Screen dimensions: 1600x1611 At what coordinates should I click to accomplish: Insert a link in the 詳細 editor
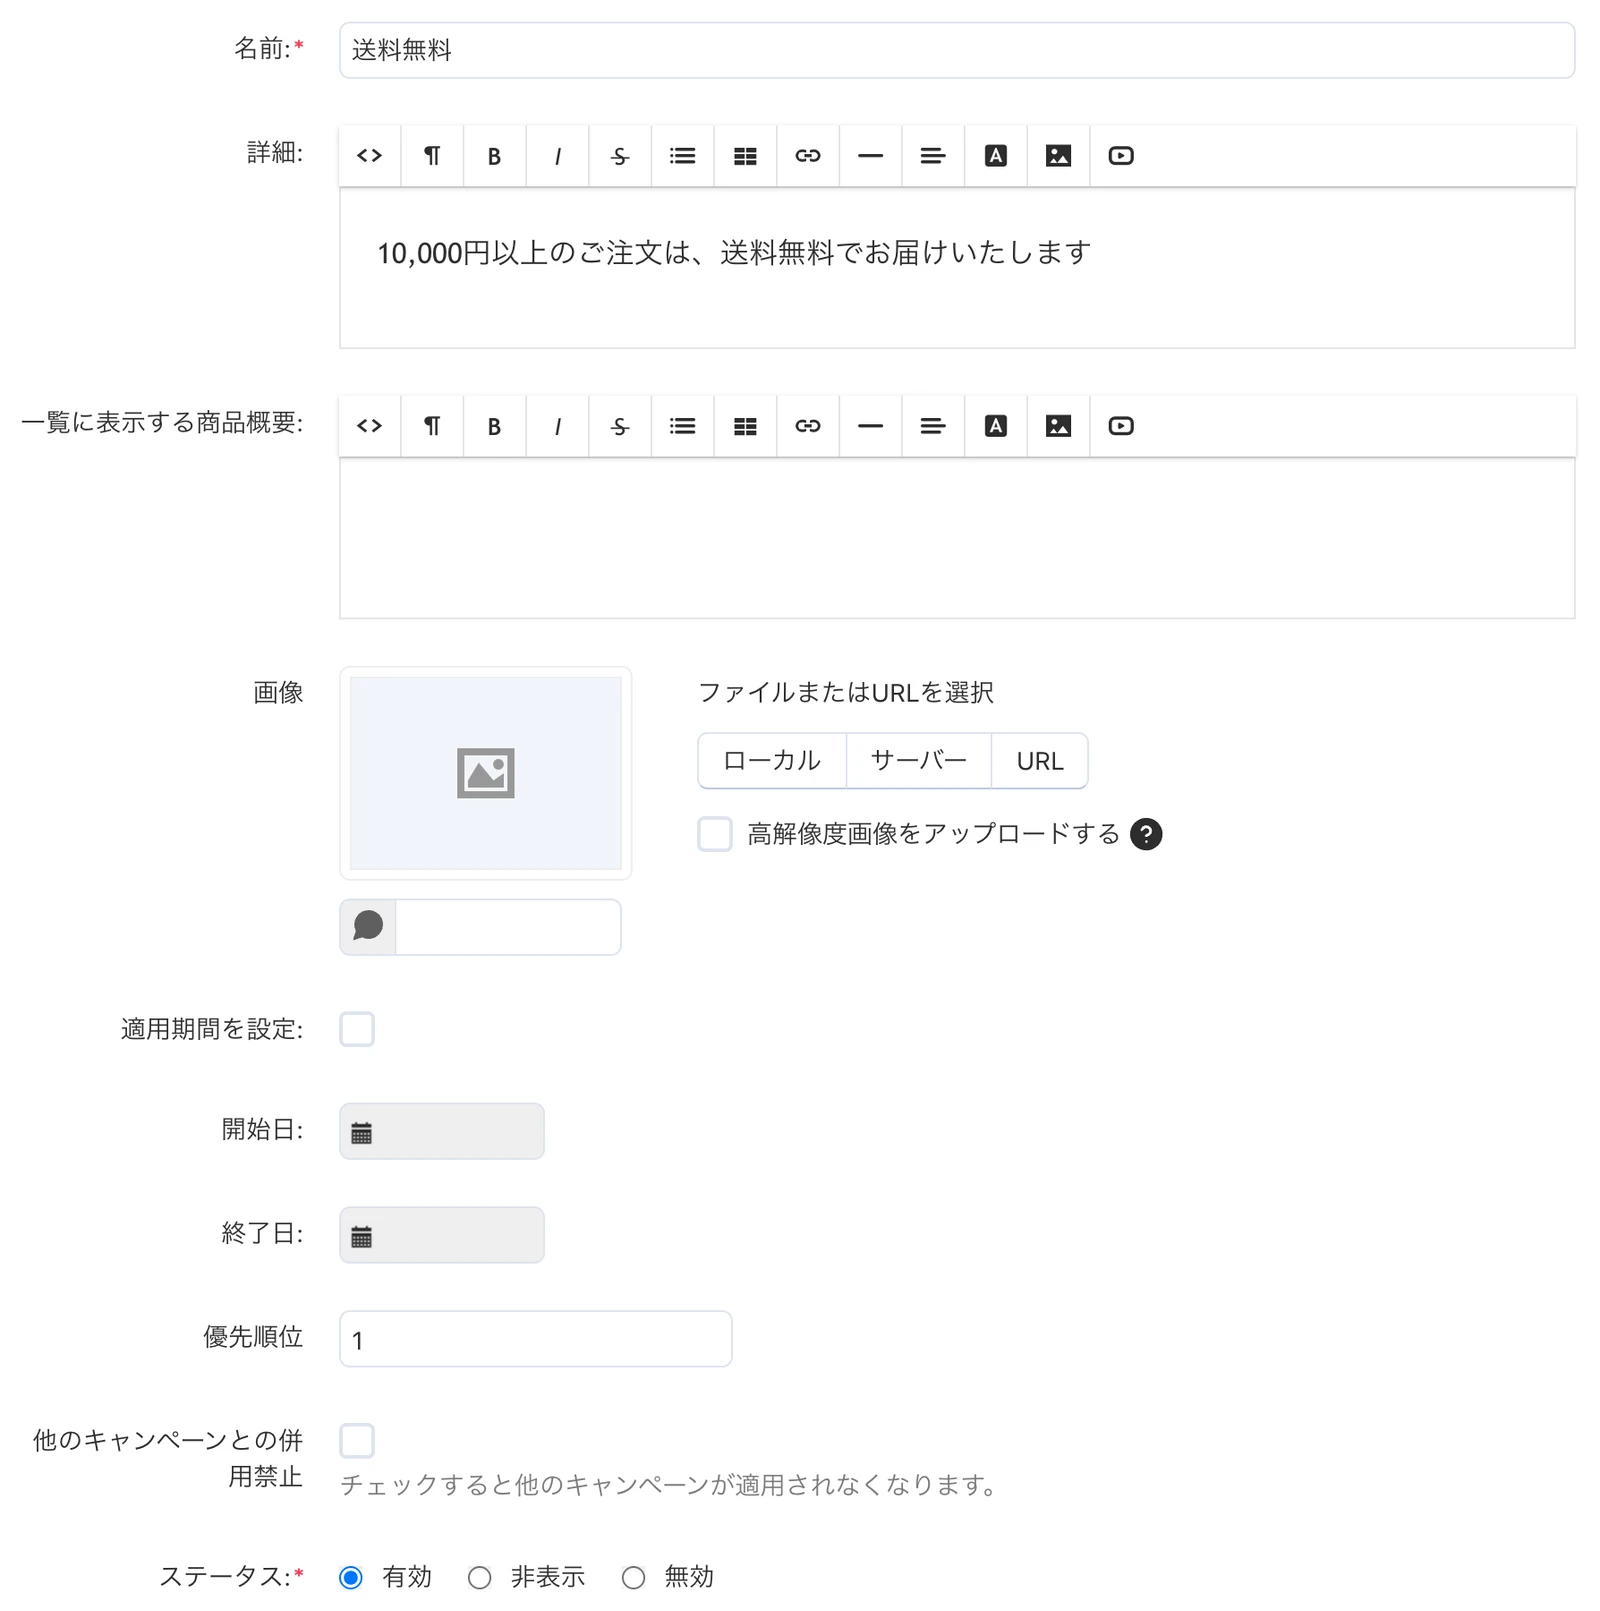tap(808, 156)
